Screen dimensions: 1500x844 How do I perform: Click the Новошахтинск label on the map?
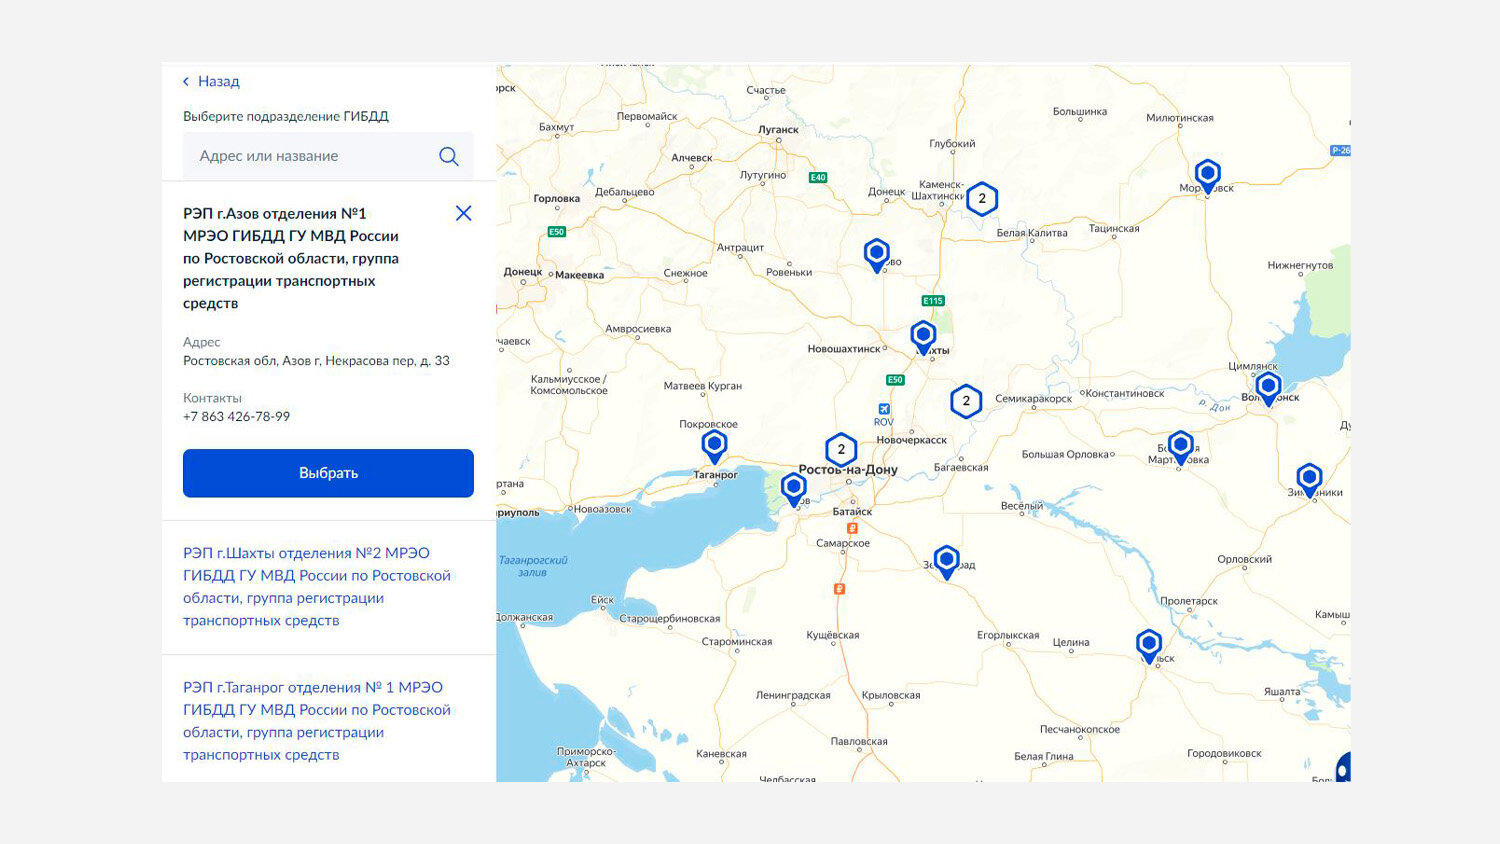[x=844, y=349]
